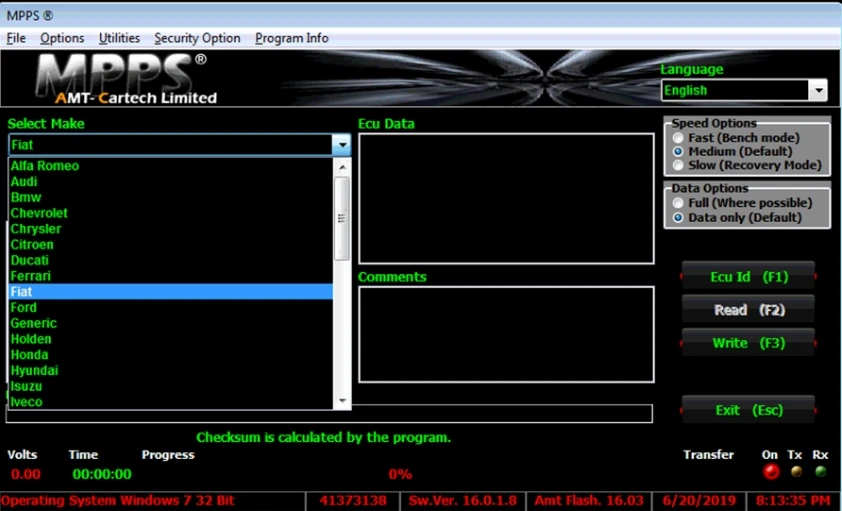The image size is (842, 511).
Task: Choose Iveco from the make list
Action: click(x=171, y=402)
